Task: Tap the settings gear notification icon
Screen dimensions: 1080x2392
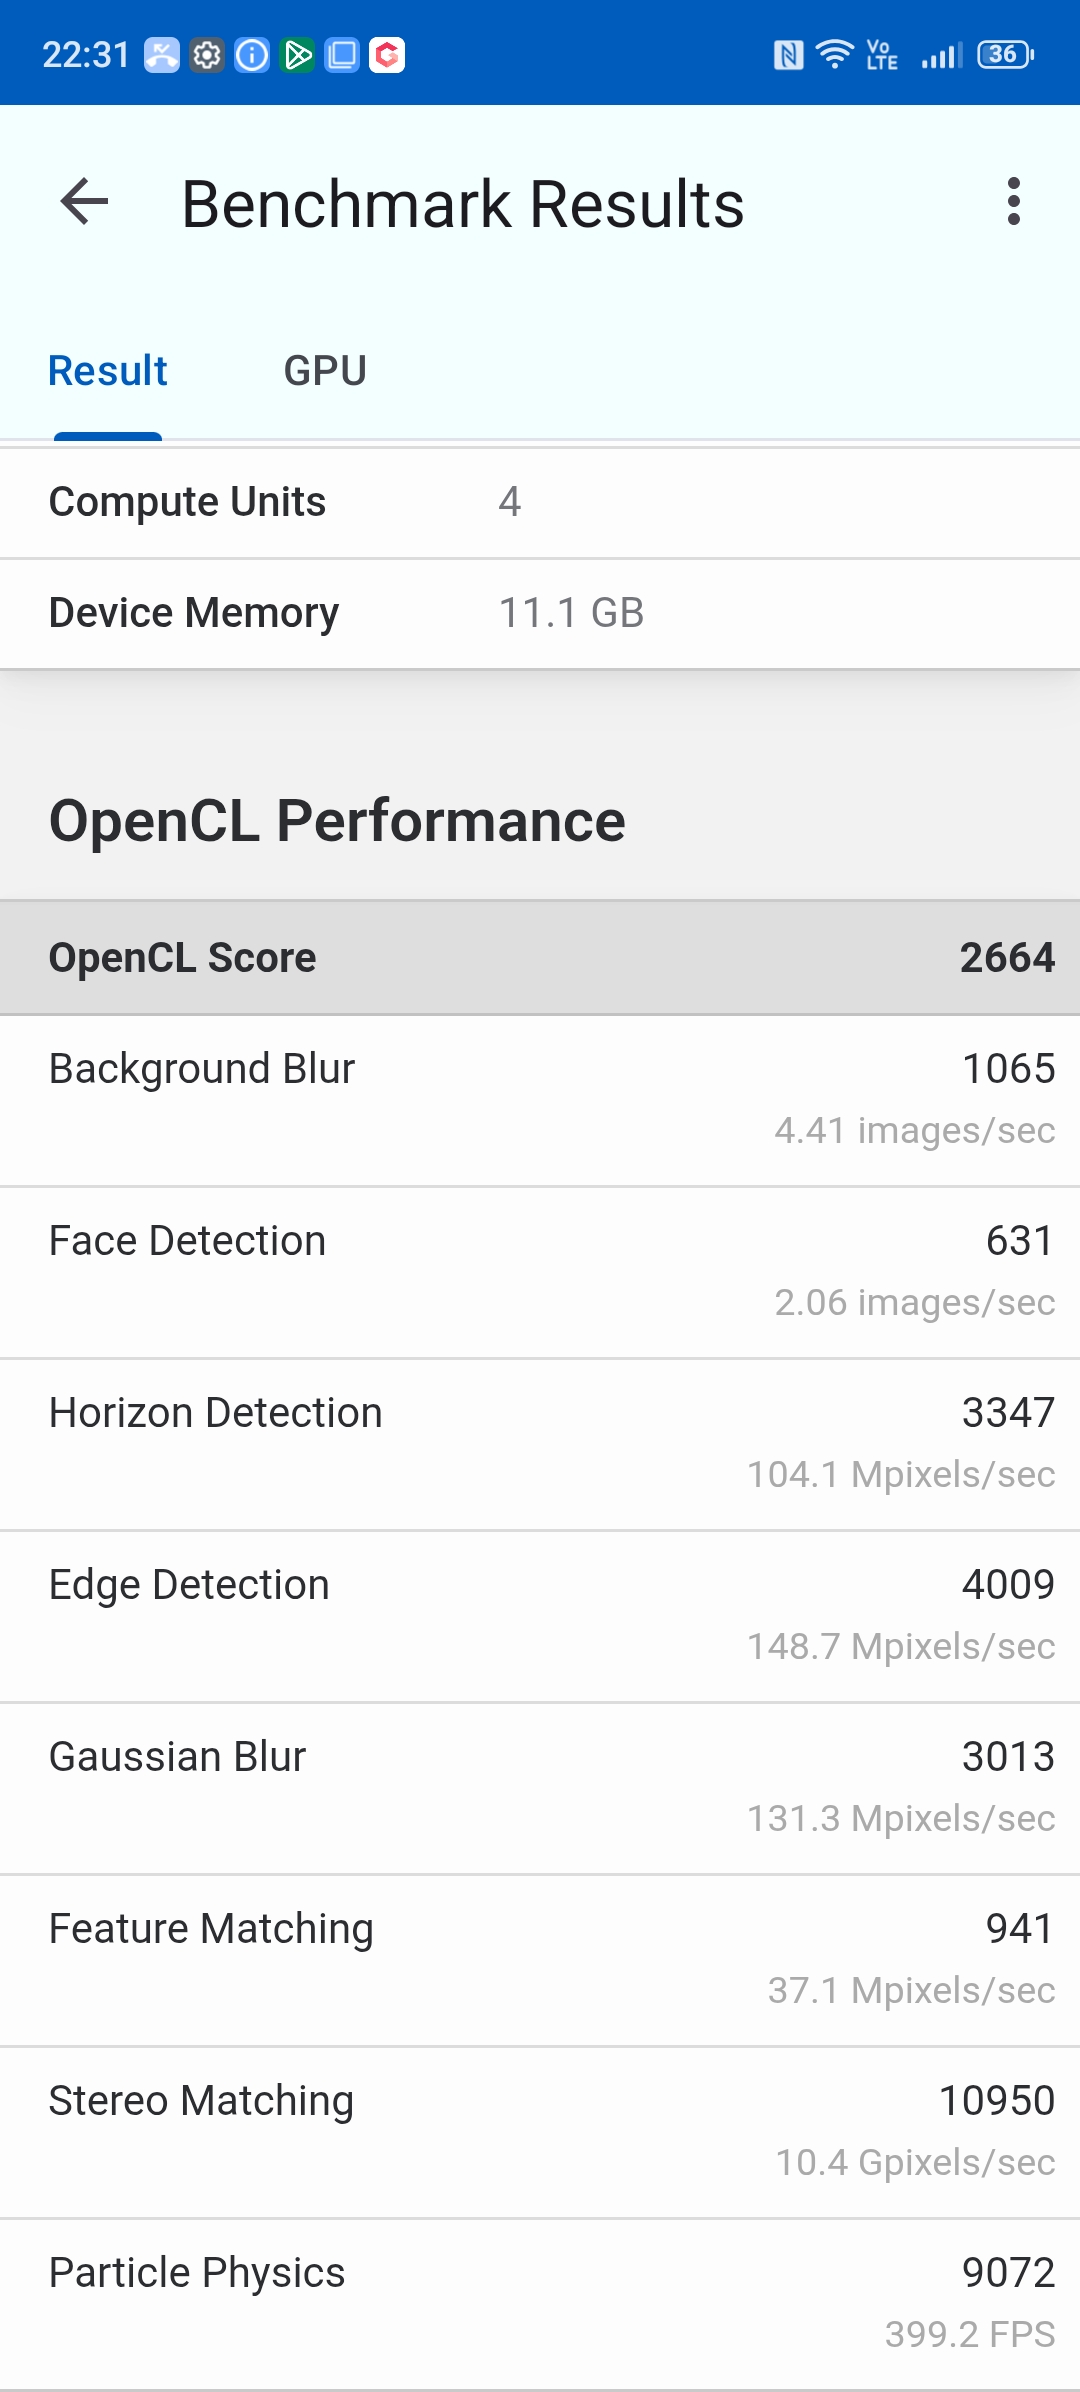Action: point(207,55)
